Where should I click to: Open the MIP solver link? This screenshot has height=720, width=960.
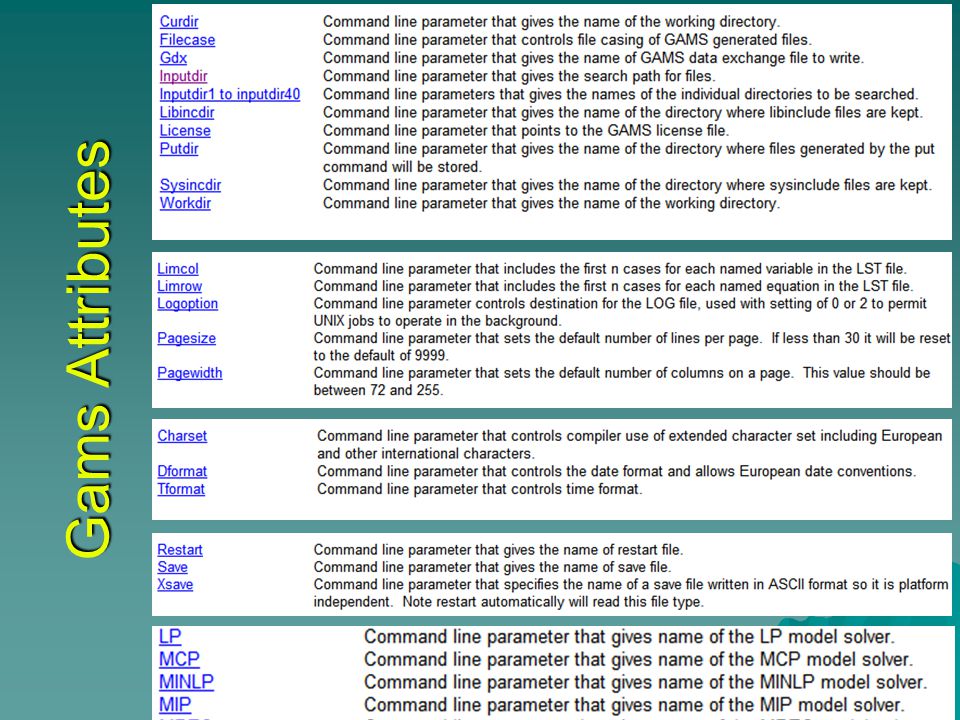(x=175, y=705)
